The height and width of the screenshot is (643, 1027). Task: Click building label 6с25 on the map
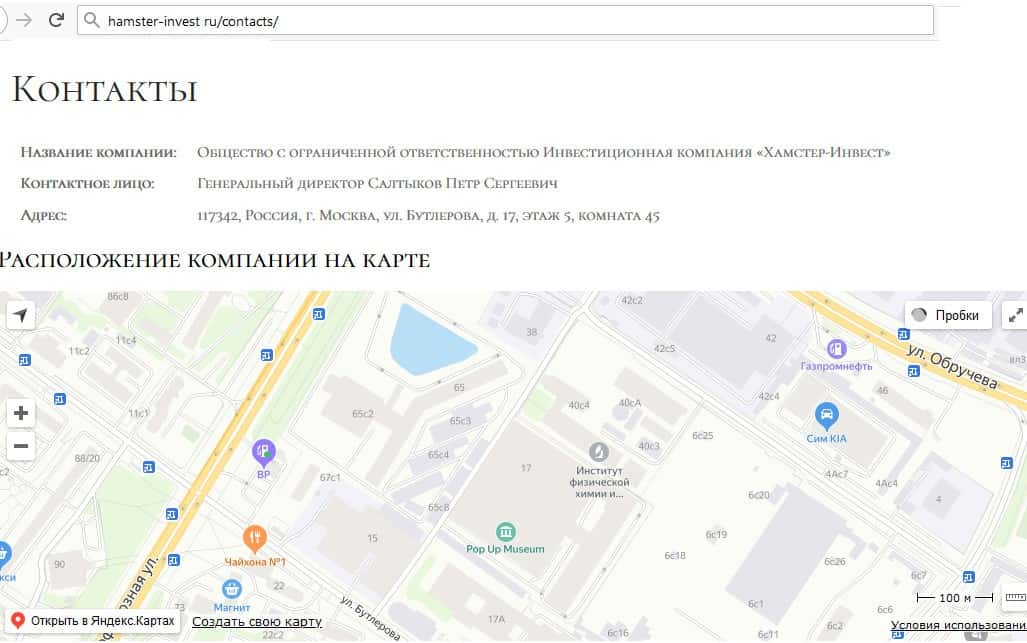(x=703, y=435)
